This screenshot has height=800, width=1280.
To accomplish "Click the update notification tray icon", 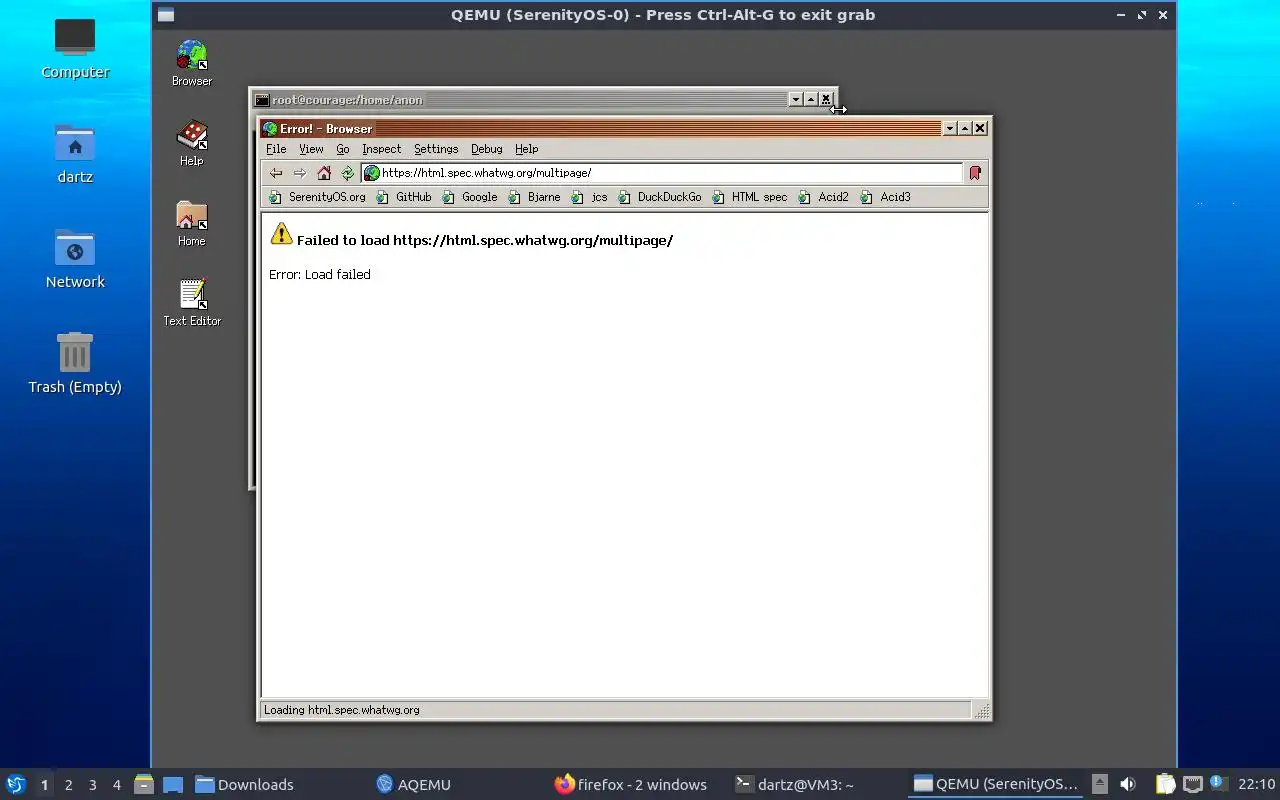I will coord(1218,783).
